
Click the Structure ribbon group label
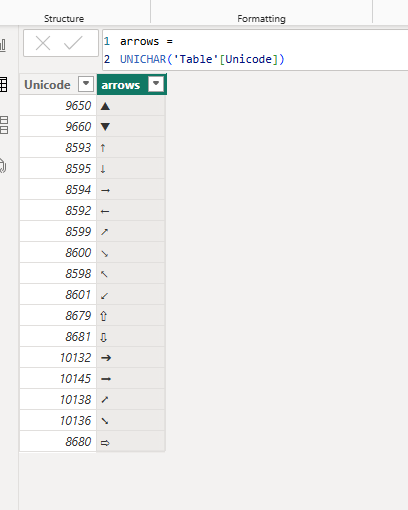64,19
